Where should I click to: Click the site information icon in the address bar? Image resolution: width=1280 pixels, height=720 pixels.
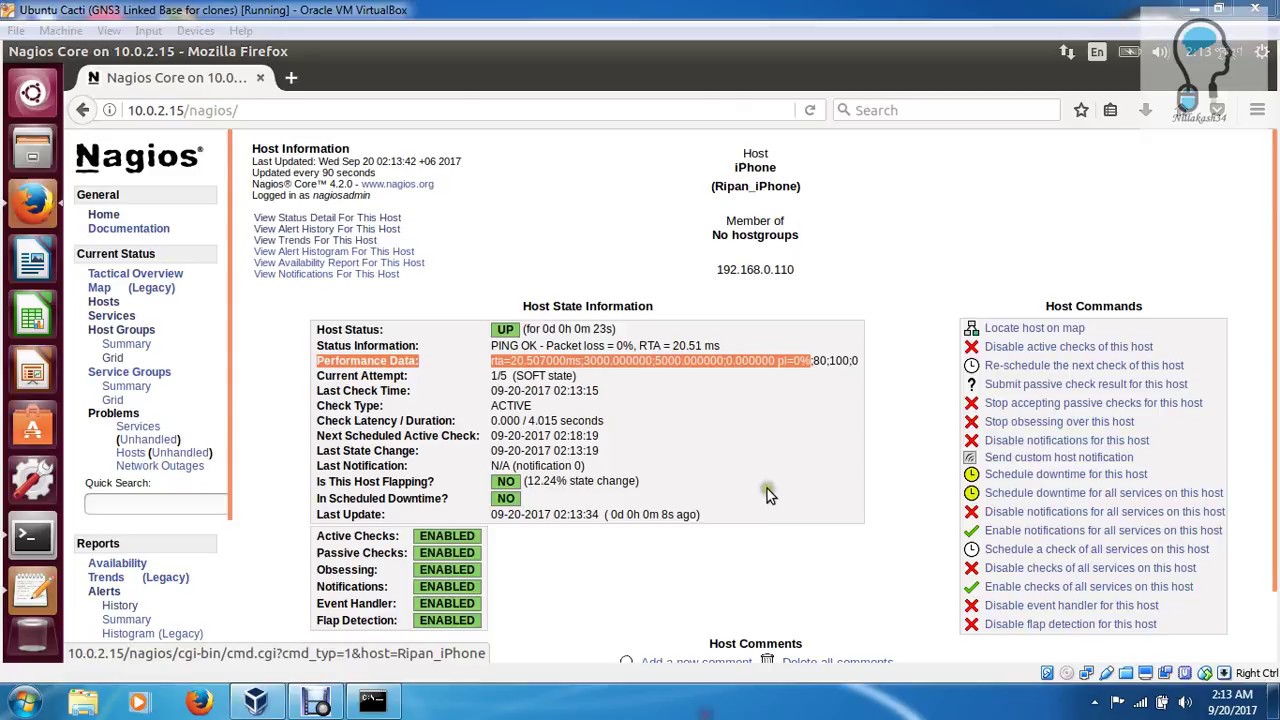pos(109,110)
